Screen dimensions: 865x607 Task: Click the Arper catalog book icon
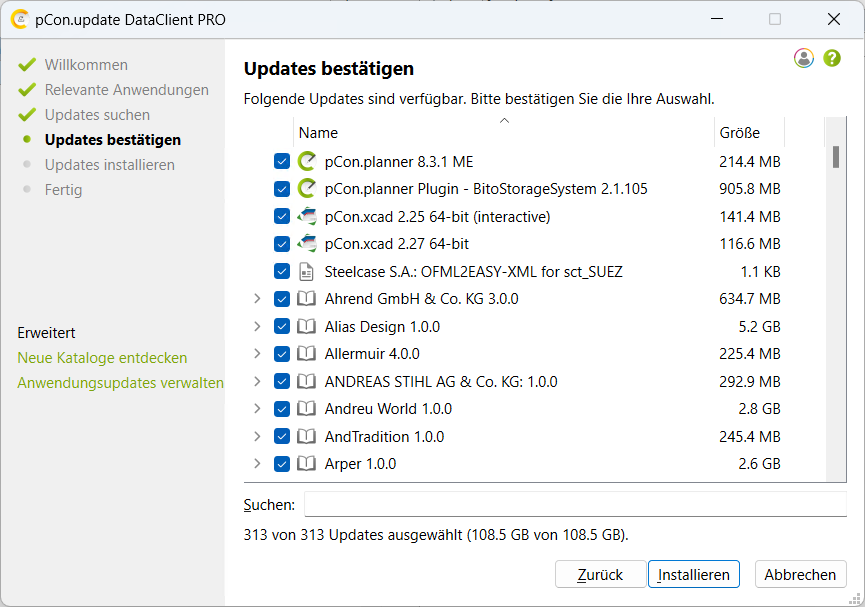[x=306, y=463]
